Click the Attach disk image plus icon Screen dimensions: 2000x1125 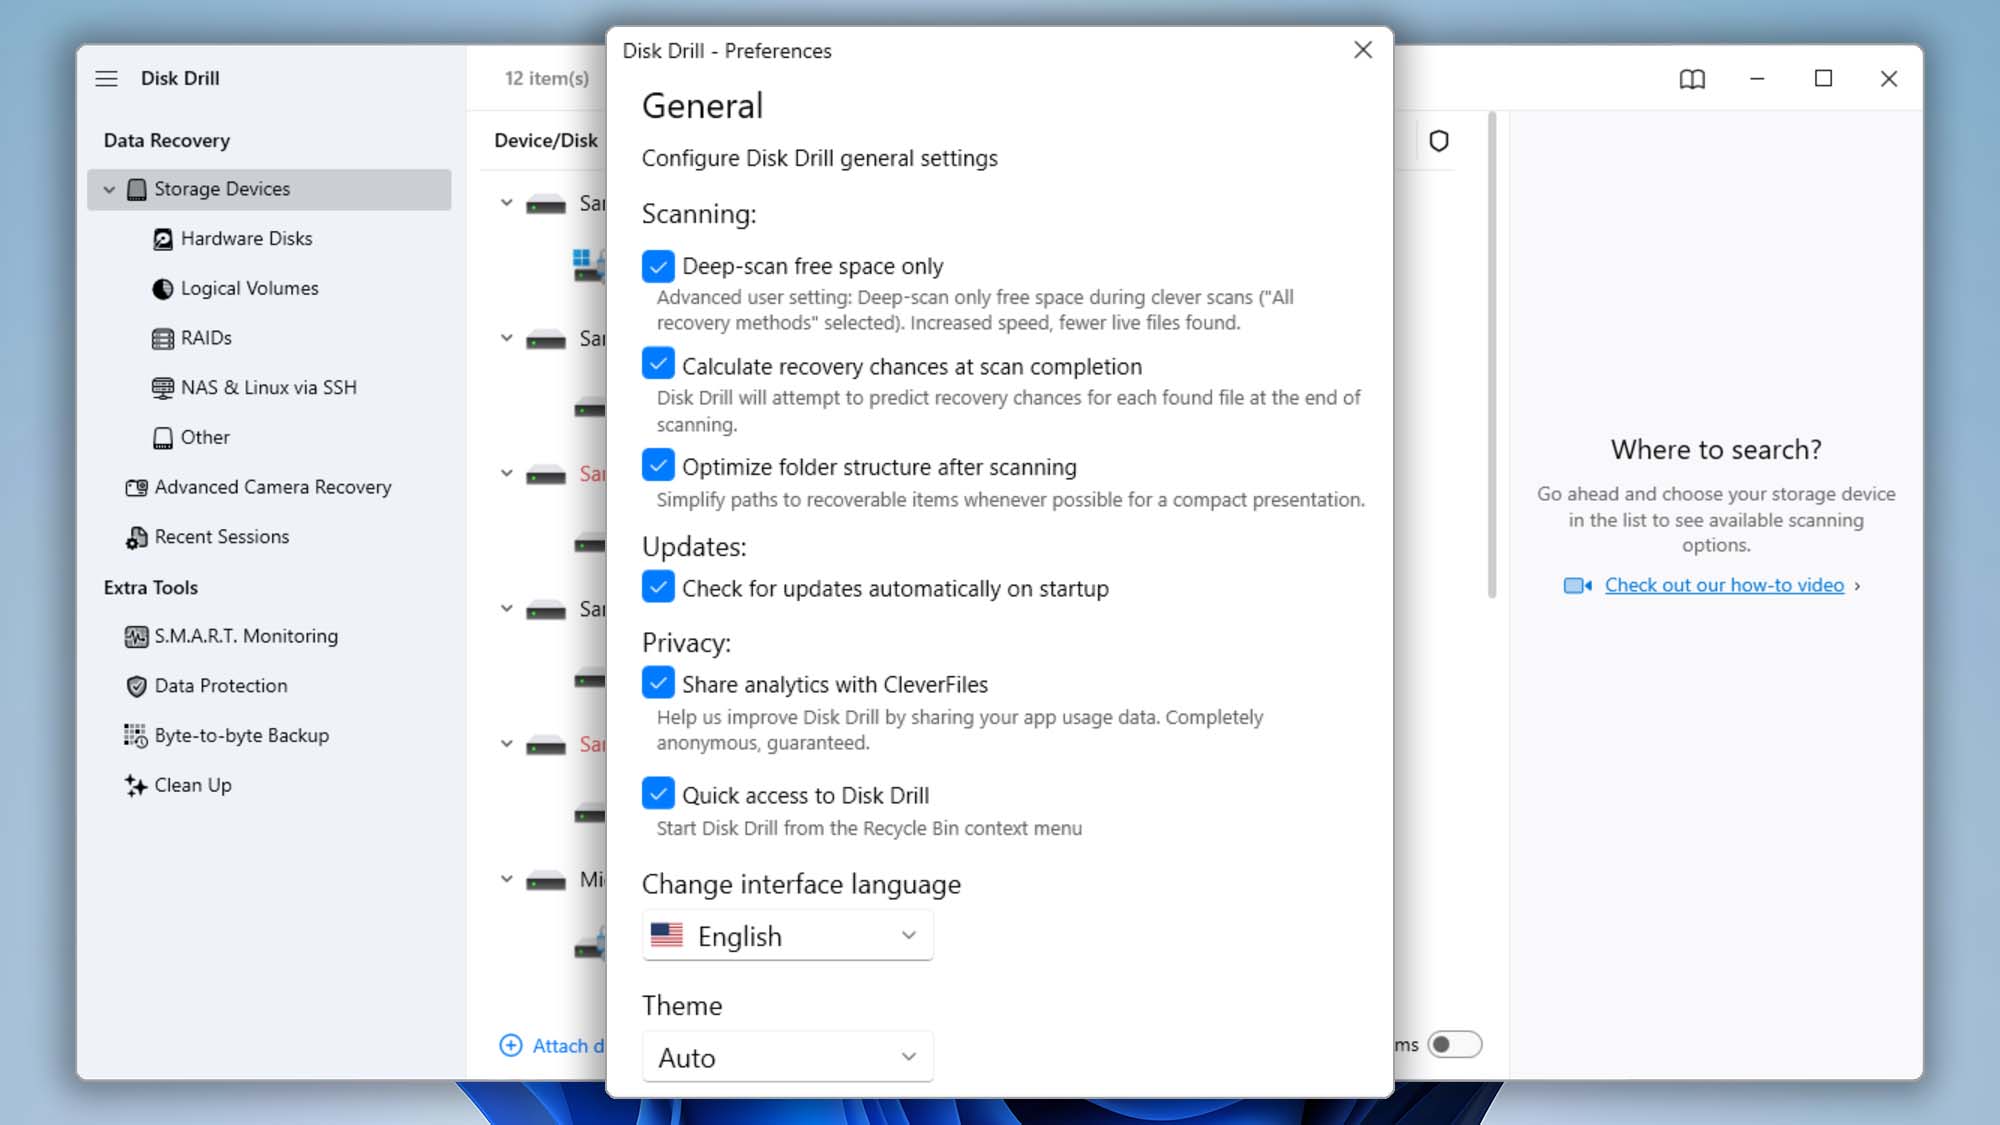tap(511, 1045)
